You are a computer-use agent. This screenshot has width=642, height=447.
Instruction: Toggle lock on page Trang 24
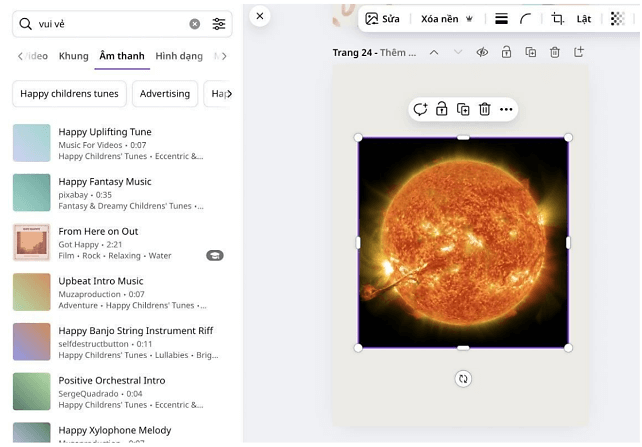coord(506,52)
